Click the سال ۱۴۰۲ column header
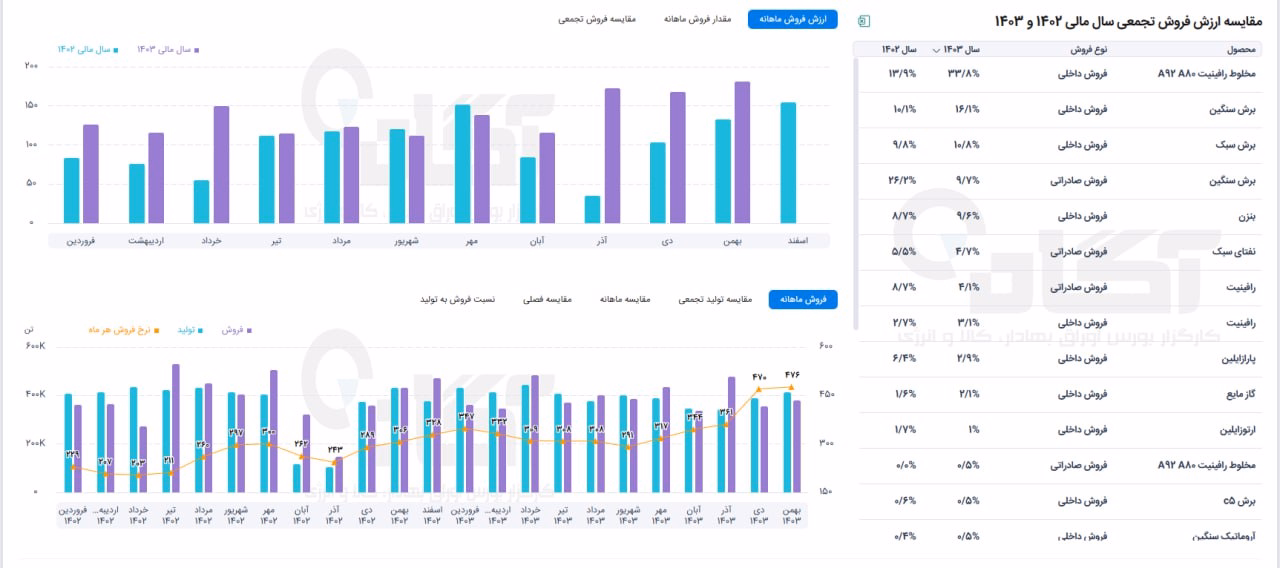1280x568 pixels. [899, 49]
